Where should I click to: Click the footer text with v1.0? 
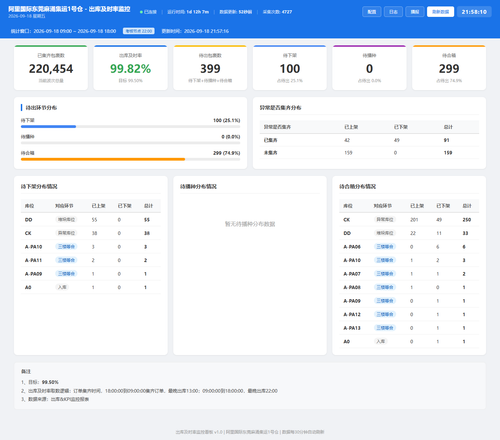[x=250, y=432]
